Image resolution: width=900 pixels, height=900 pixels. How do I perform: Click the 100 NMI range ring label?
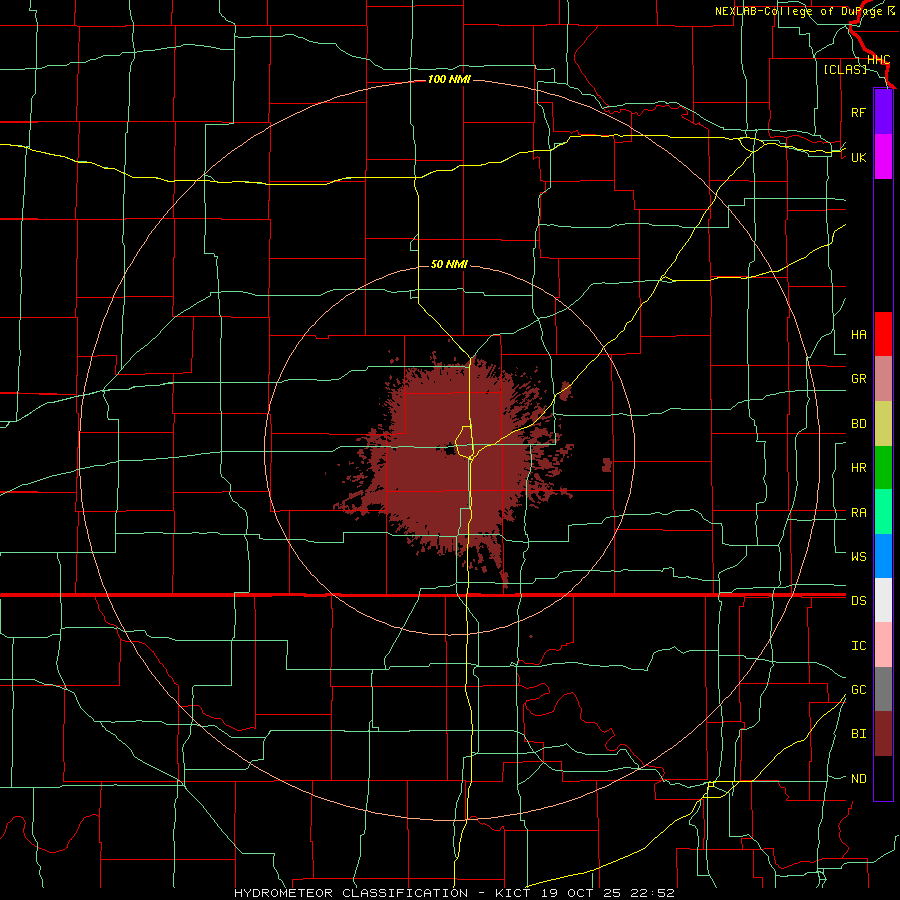click(449, 79)
